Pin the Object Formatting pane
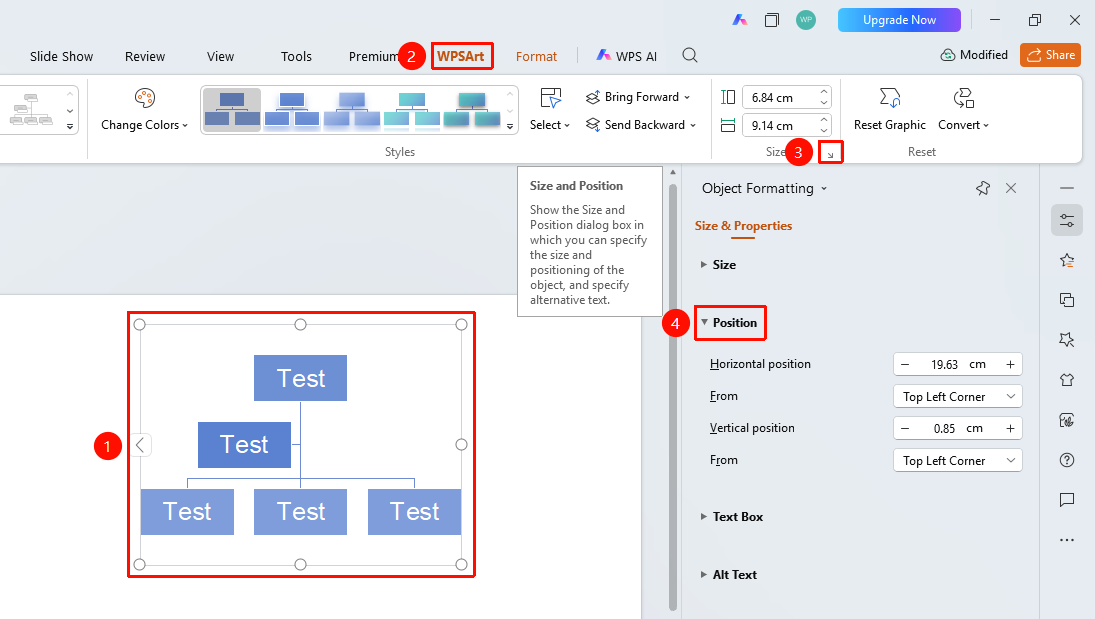 pos(983,188)
